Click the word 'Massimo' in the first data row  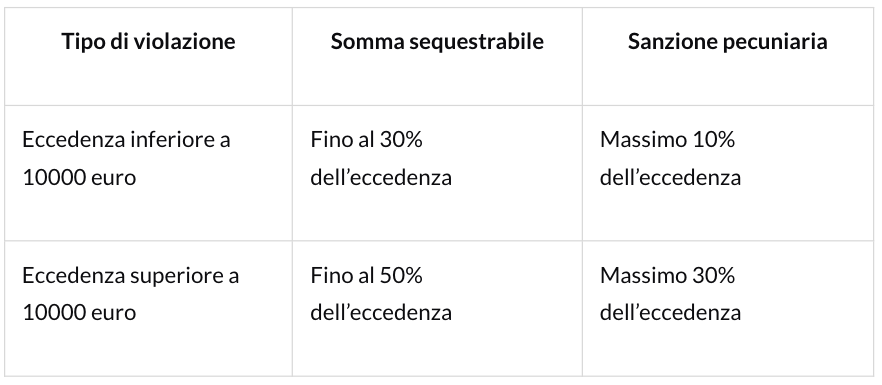coord(644,140)
